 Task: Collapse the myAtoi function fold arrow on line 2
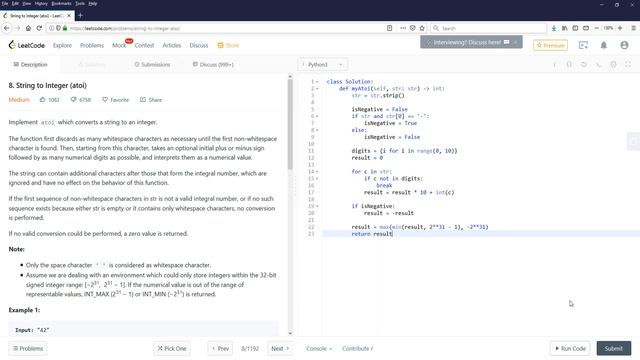point(317,89)
